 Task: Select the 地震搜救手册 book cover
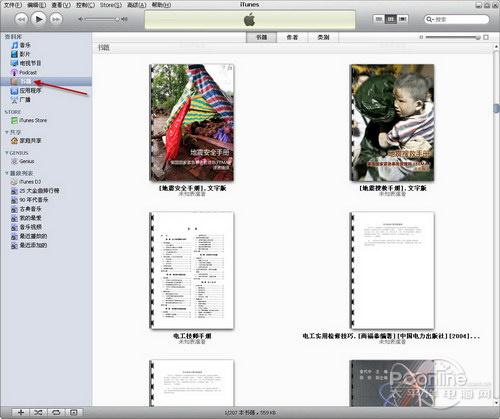pyautogui.click(x=392, y=122)
